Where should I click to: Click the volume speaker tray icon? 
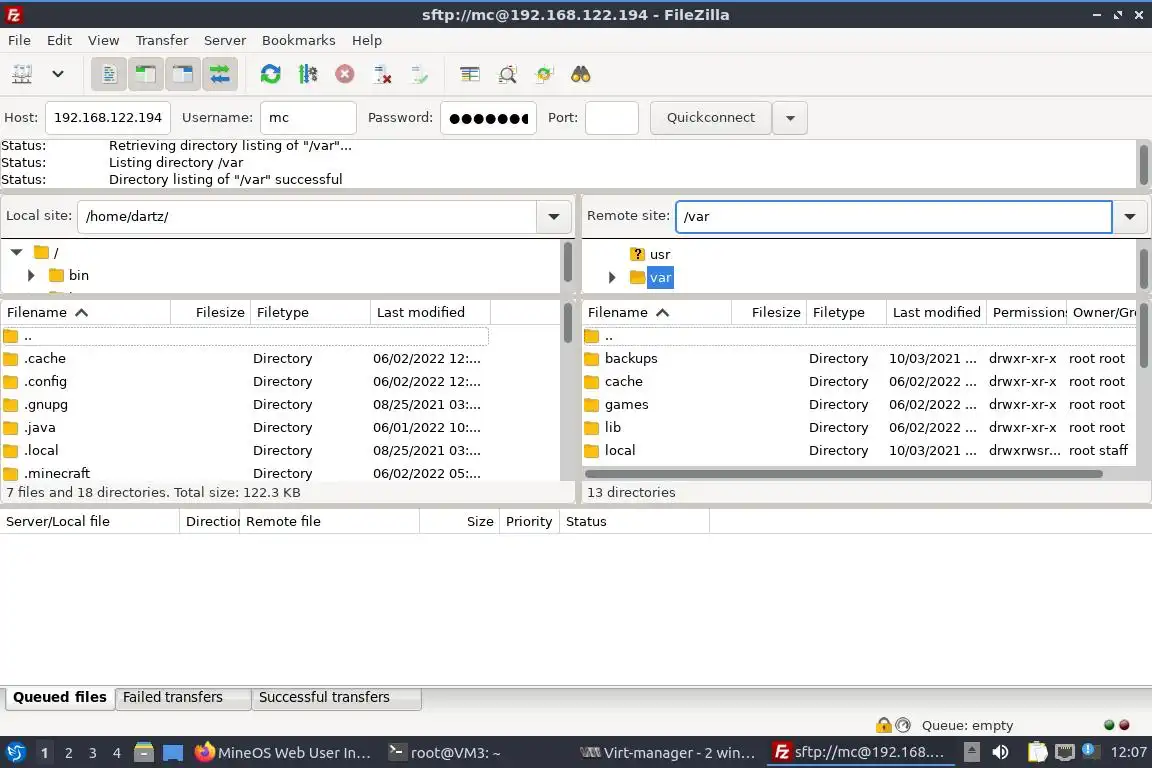(1000, 753)
